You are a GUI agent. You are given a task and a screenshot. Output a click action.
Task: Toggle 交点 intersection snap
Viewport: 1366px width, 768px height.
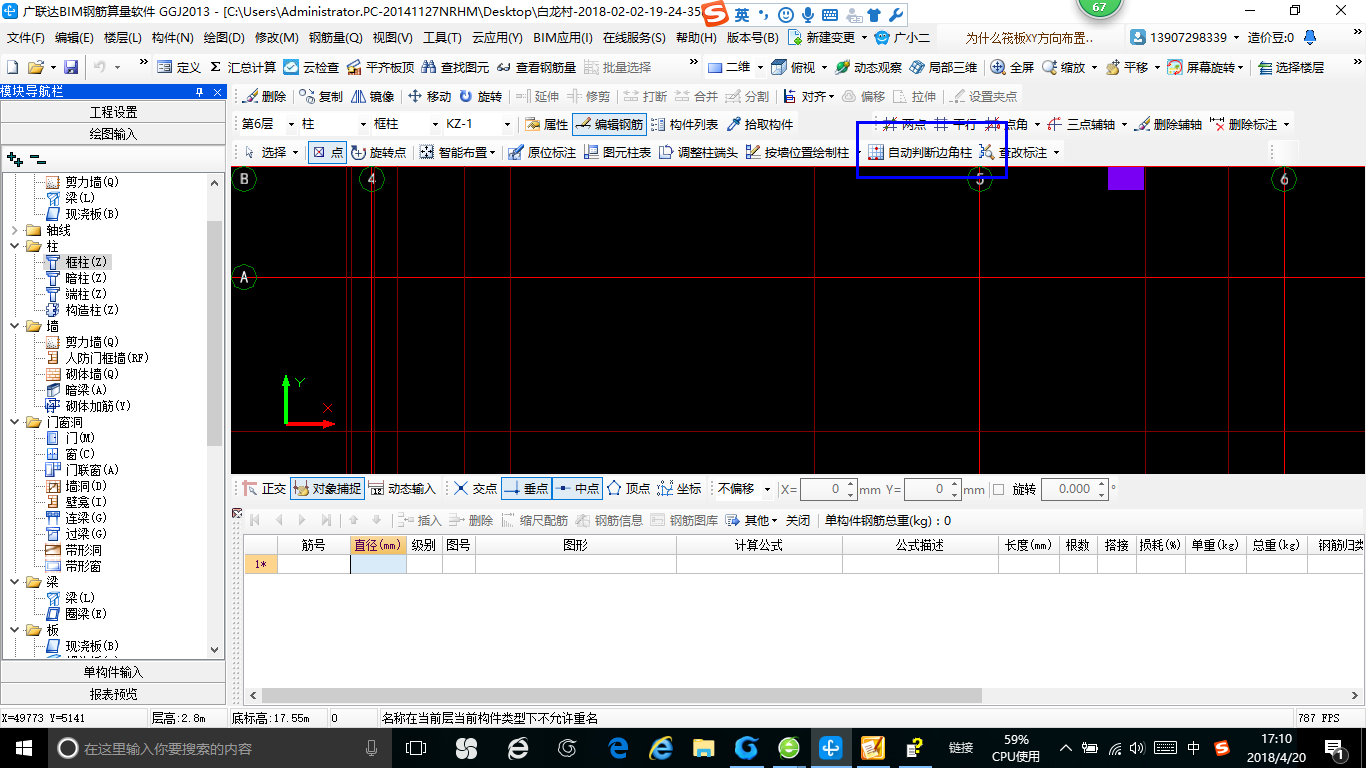tap(475, 489)
